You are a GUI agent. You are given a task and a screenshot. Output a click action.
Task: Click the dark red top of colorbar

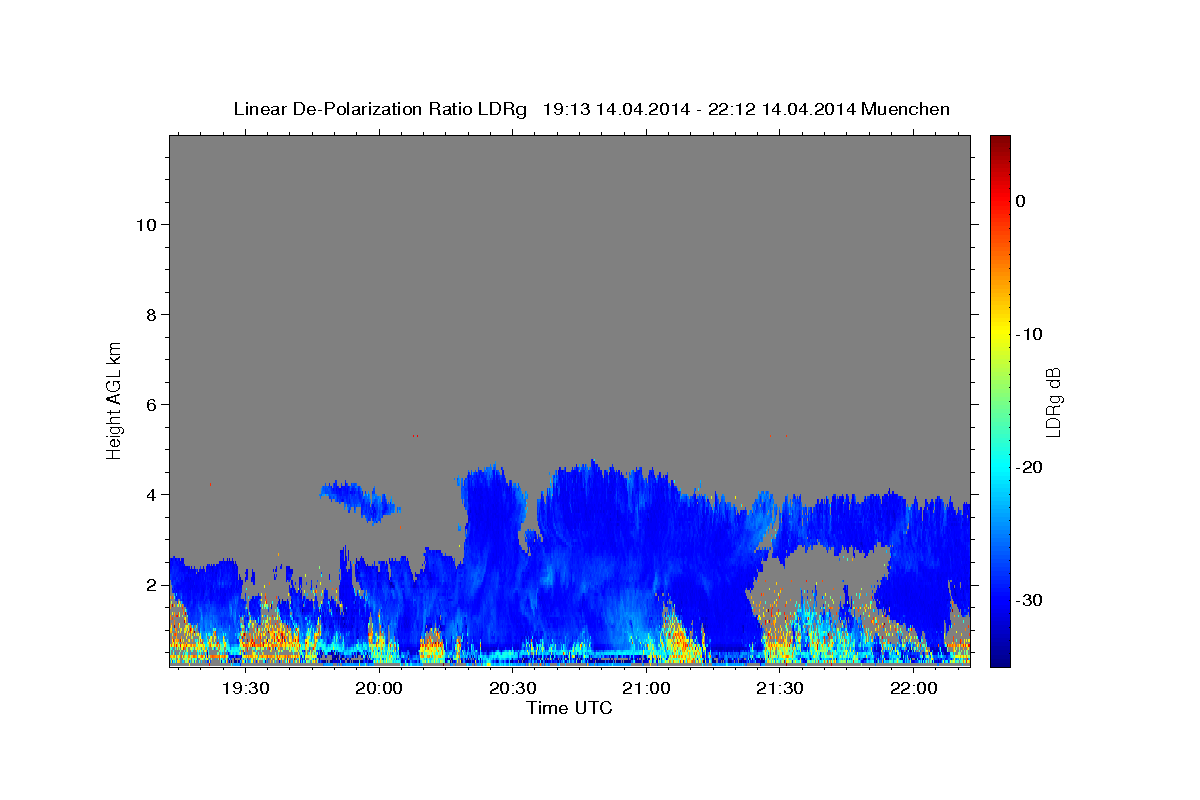click(1000, 142)
